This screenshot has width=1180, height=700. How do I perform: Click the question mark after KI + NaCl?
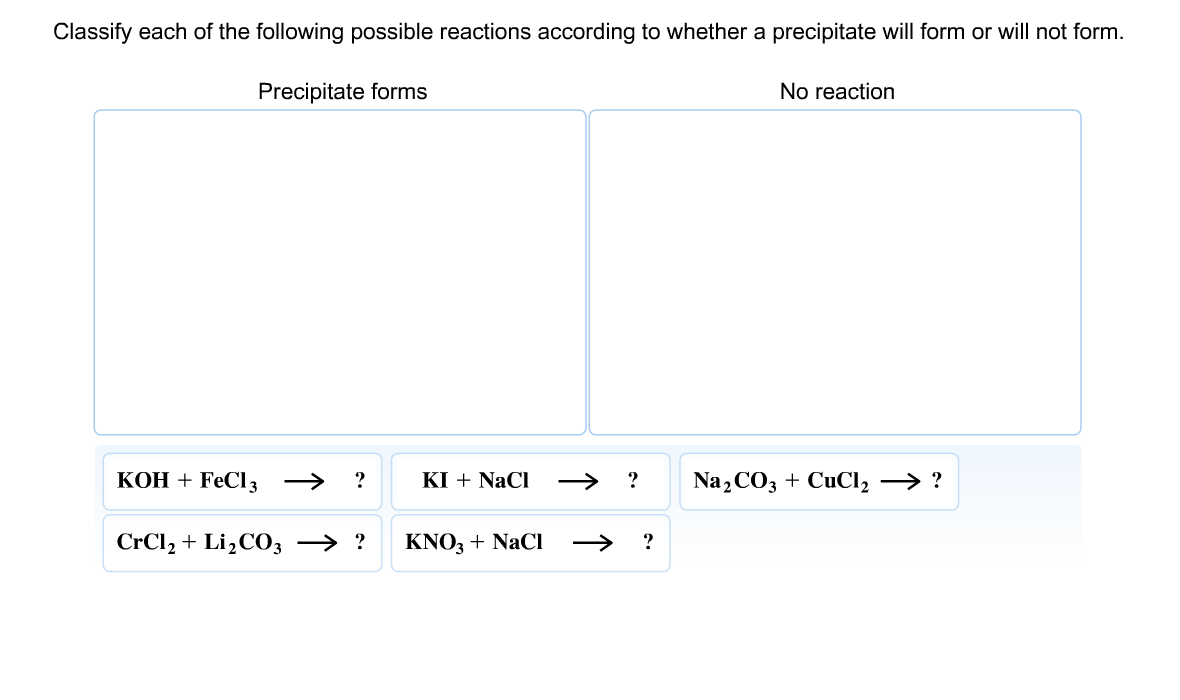(x=633, y=481)
